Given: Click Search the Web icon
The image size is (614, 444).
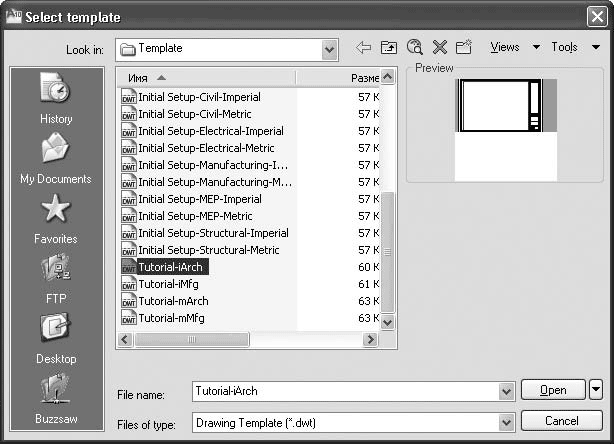Looking at the screenshot, I should pyautogui.click(x=414, y=48).
